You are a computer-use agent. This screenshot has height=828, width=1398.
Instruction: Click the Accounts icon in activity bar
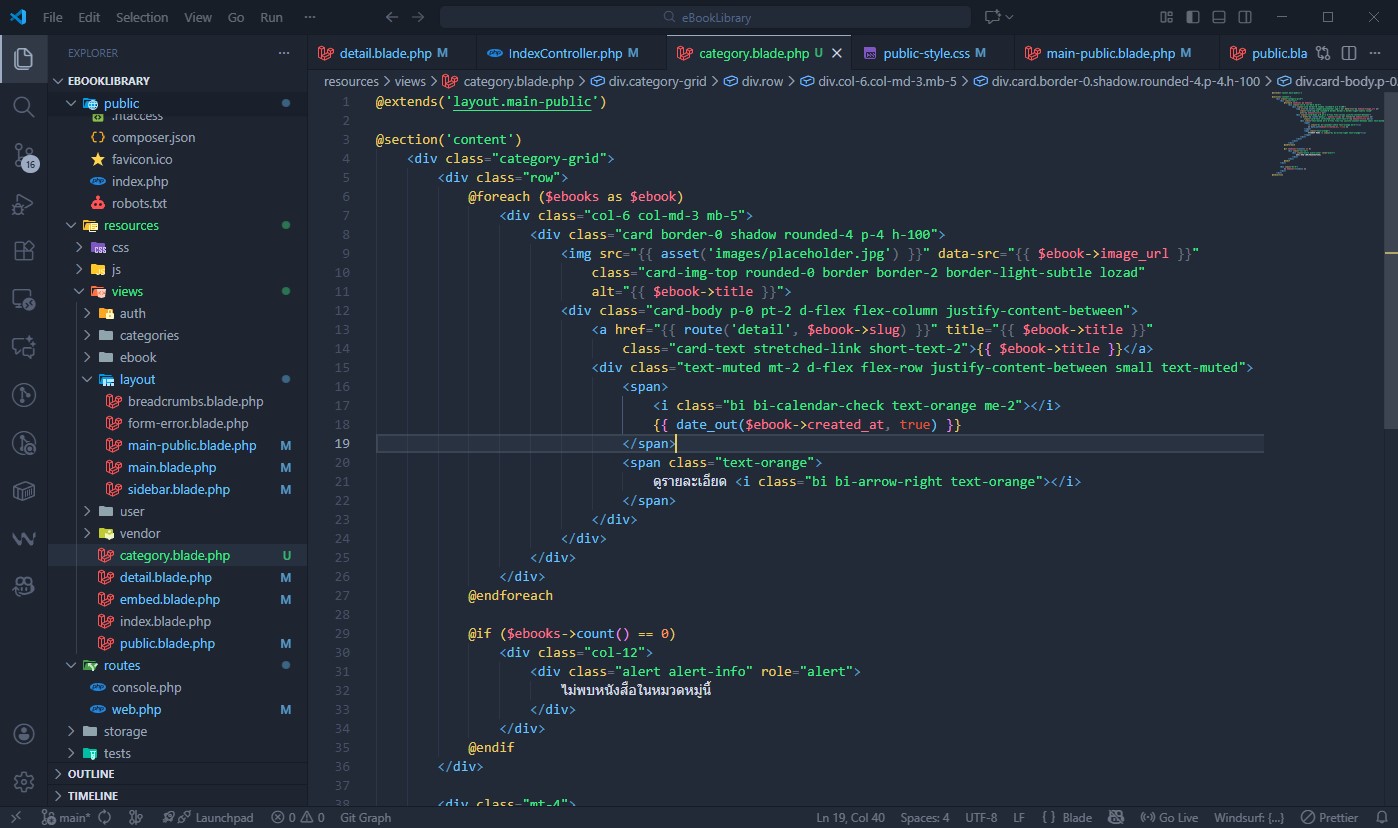click(x=23, y=733)
